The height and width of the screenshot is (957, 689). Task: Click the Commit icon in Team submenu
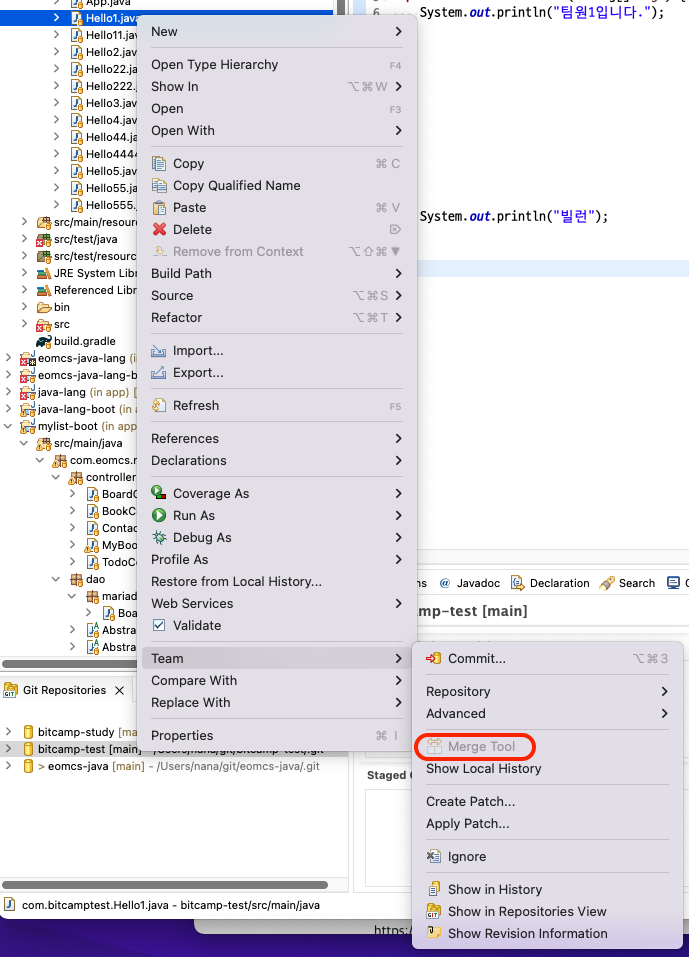click(433, 659)
